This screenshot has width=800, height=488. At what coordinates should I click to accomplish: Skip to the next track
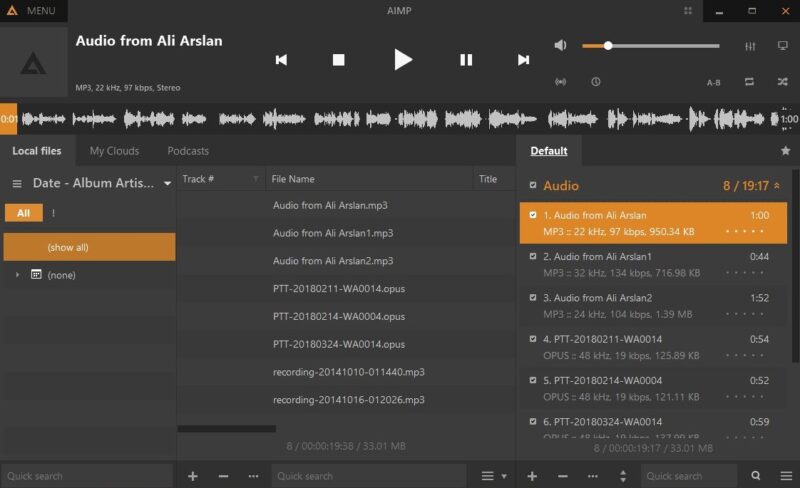click(523, 60)
